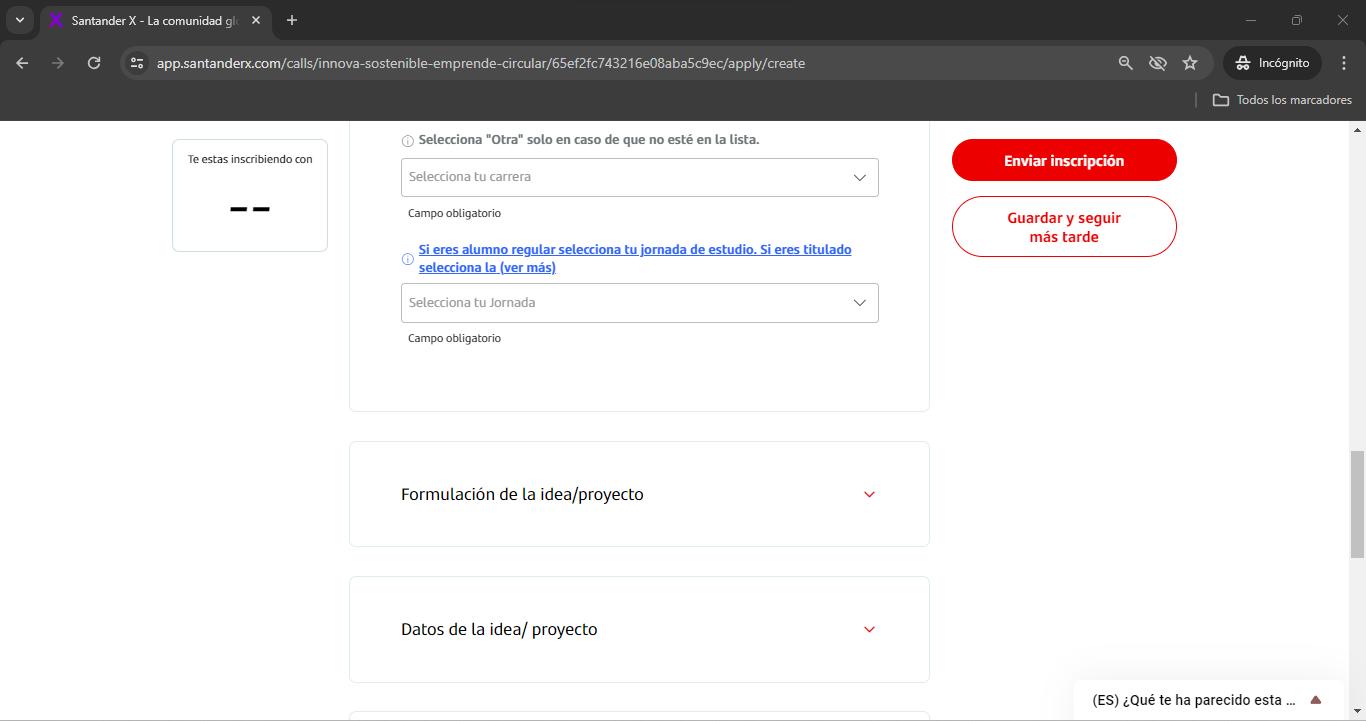Screen dimensions: 1366x721
Task: Reload the current page
Action: pos(94,63)
